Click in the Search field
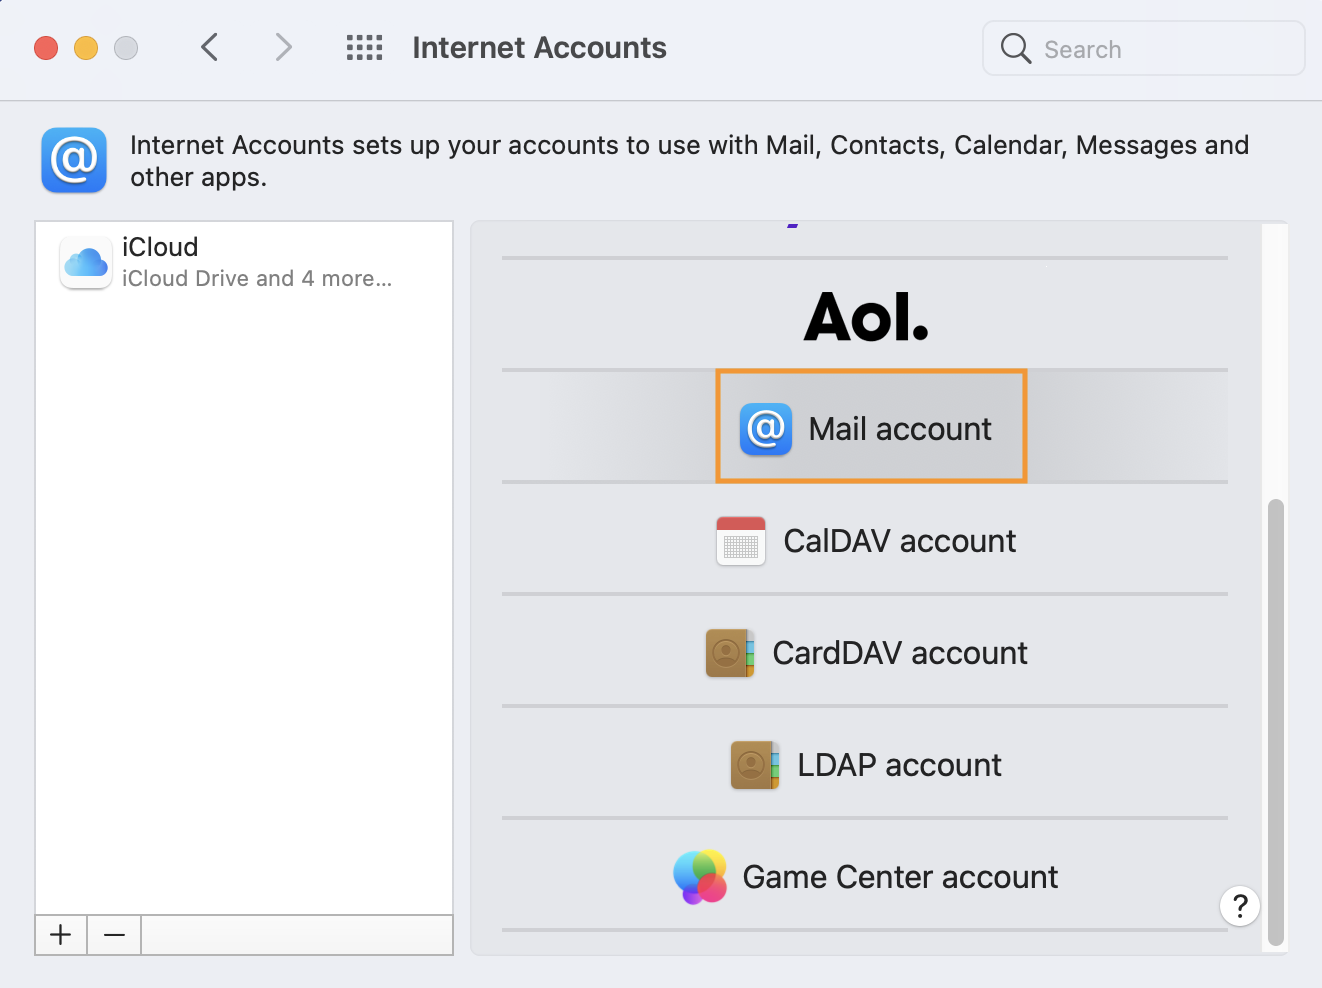This screenshot has height=988, width=1322. pyautogui.click(x=1160, y=49)
